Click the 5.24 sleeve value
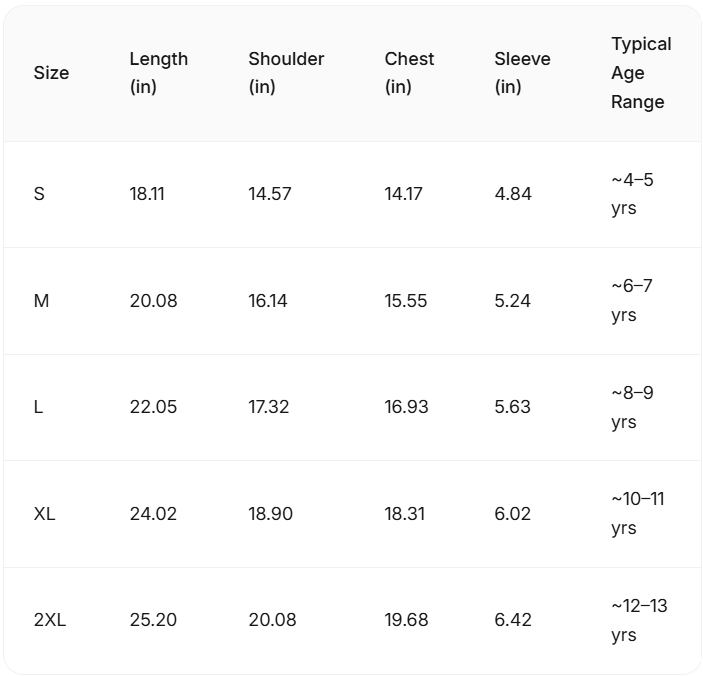This screenshot has height=676, width=703. (x=513, y=301)
